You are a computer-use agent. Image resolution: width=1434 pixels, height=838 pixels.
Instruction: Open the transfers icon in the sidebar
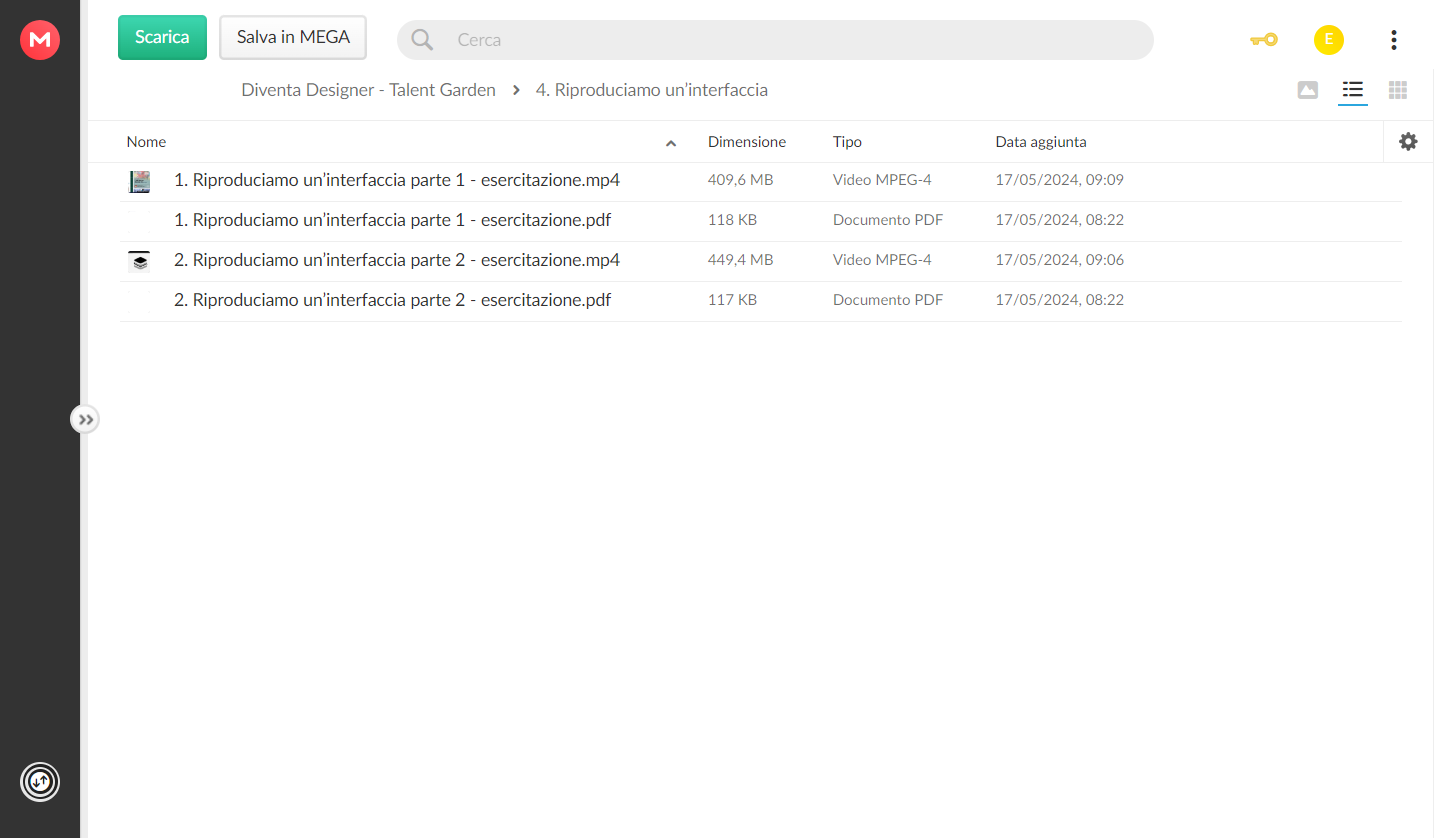point(40,782)
